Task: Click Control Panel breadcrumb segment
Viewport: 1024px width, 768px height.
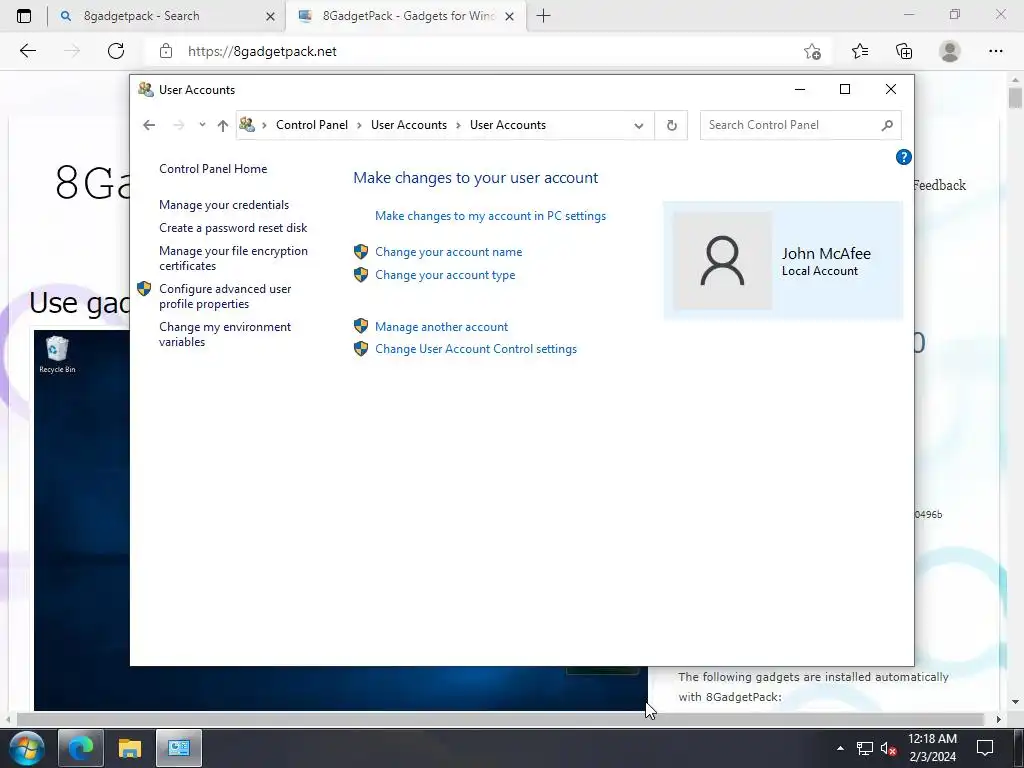Action: tap(312, 125)
